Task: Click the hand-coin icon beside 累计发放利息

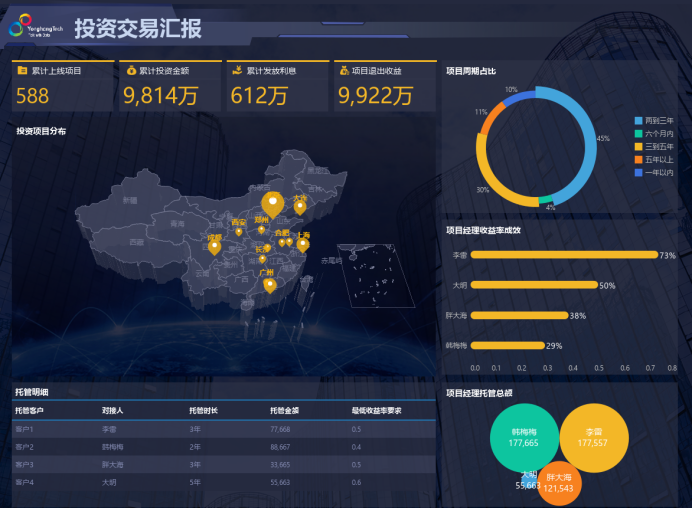Action: tap(236, 71)
